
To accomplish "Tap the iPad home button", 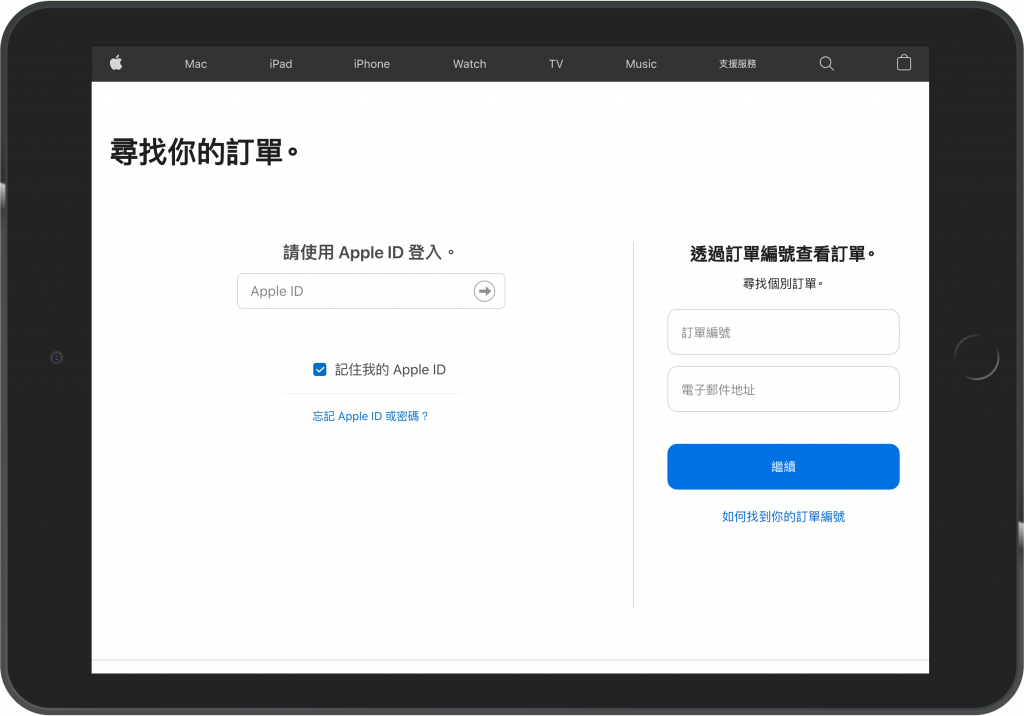I will [x=976, y=357].
